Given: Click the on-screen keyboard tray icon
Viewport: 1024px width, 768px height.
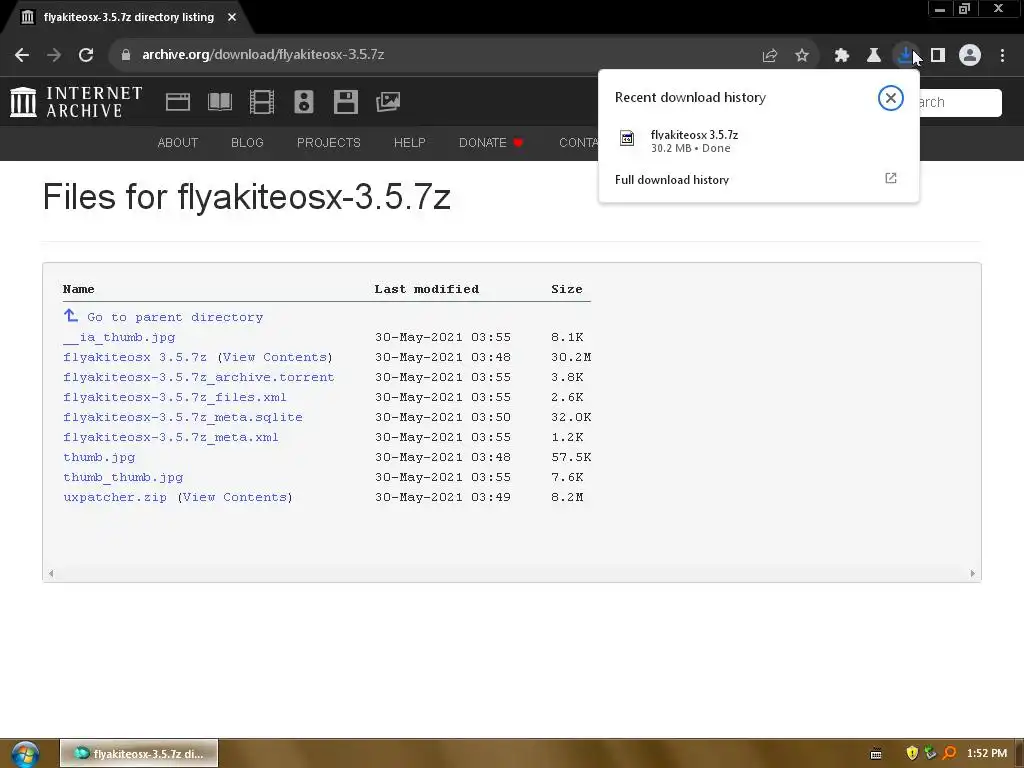Looking at the screenshot, I should (x=876, y=754).
